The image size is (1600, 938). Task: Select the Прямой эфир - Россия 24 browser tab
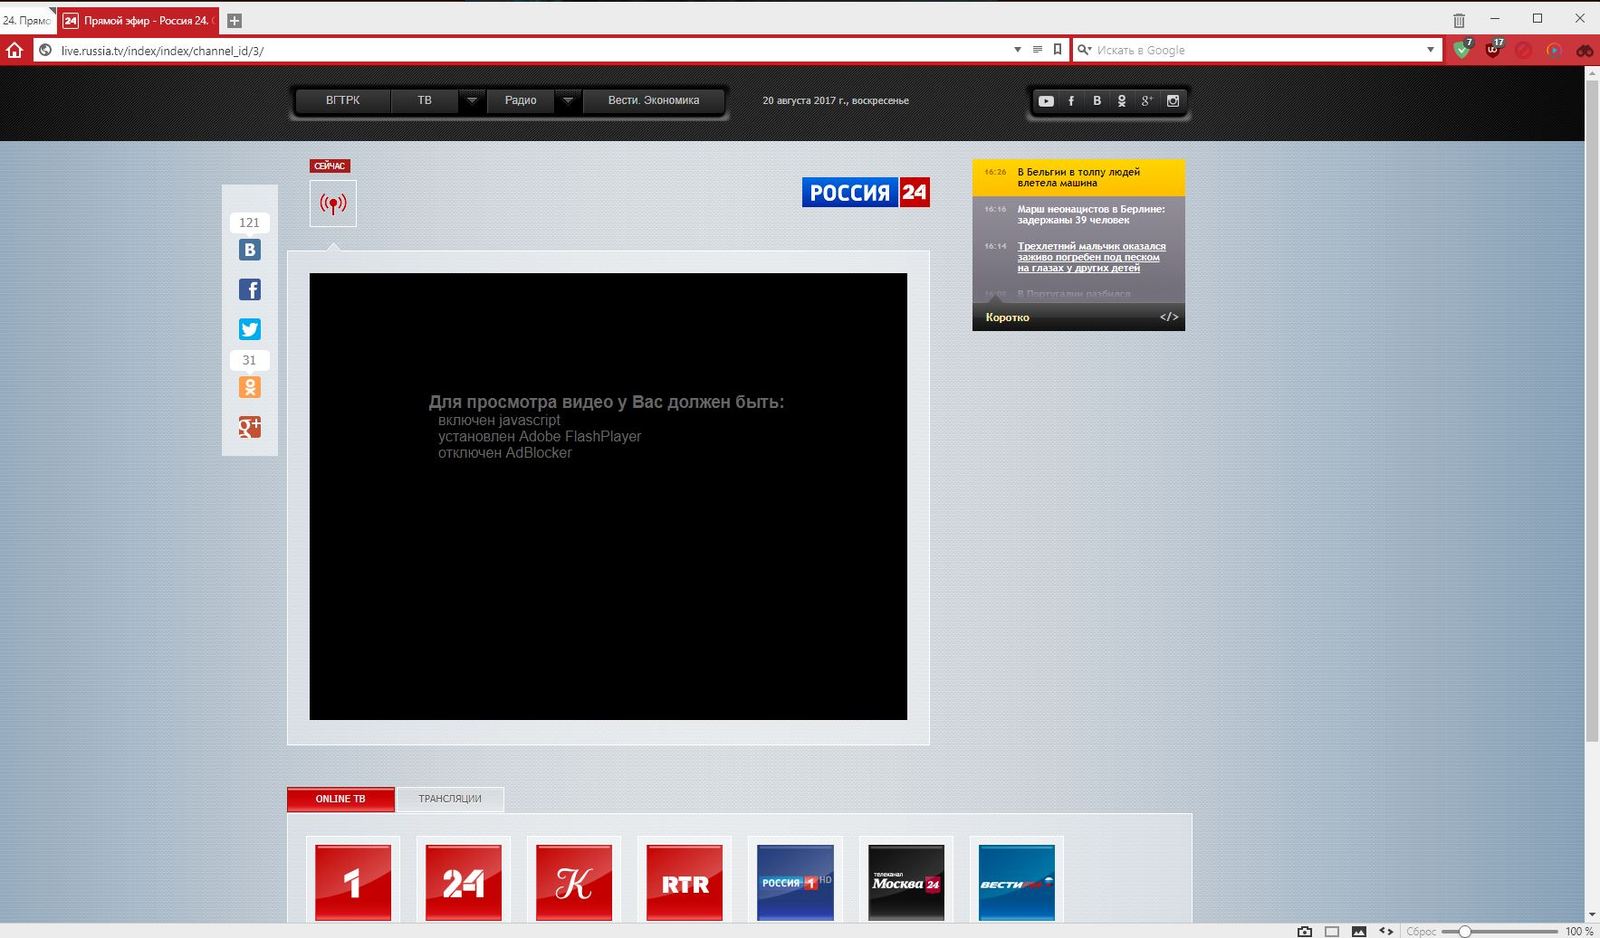pos(137,20)
